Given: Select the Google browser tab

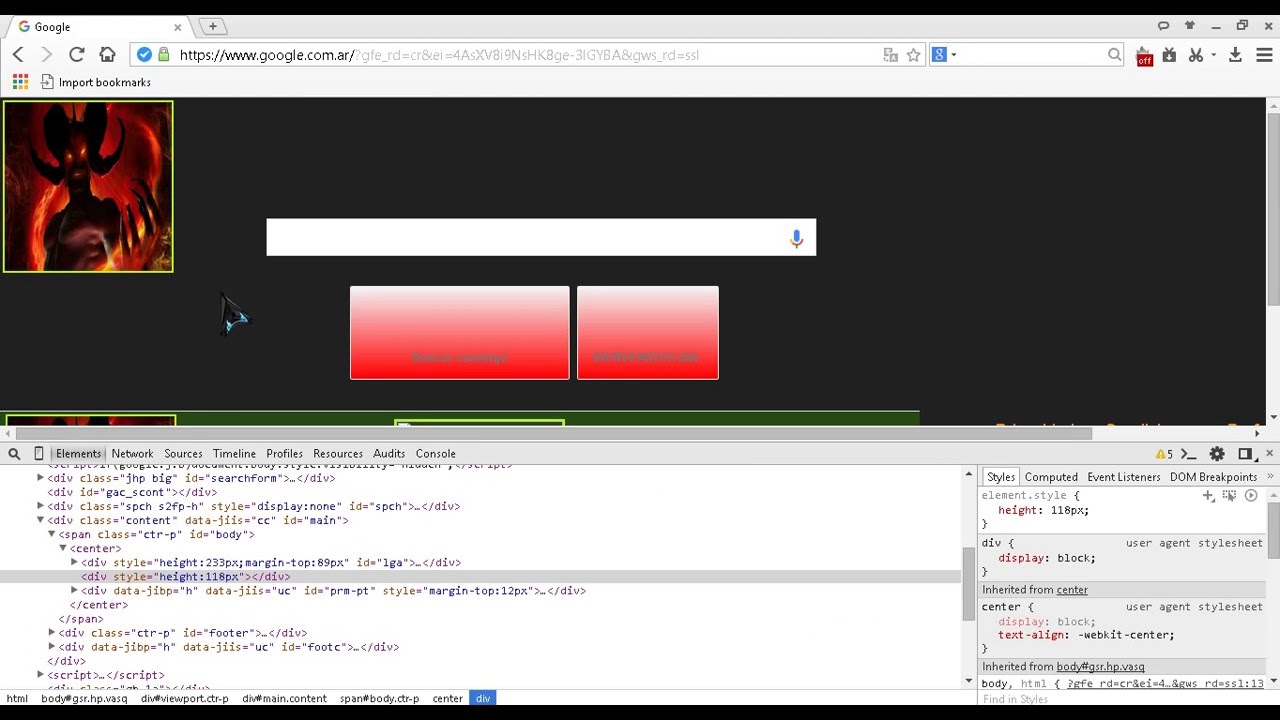Looking at the screenshot, I should pos(100,27).
